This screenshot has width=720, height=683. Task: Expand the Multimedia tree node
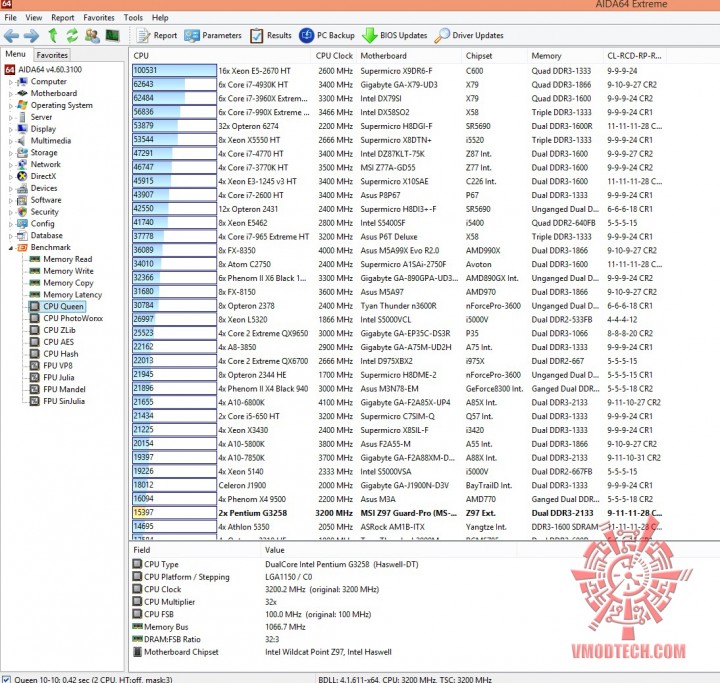[x=11, y=141]
